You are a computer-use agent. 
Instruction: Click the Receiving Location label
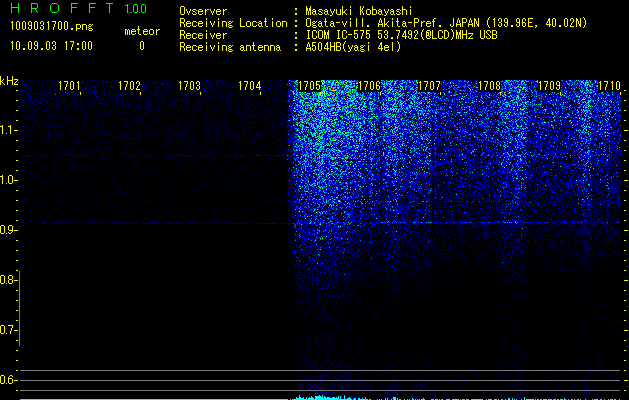pos(233,23)
